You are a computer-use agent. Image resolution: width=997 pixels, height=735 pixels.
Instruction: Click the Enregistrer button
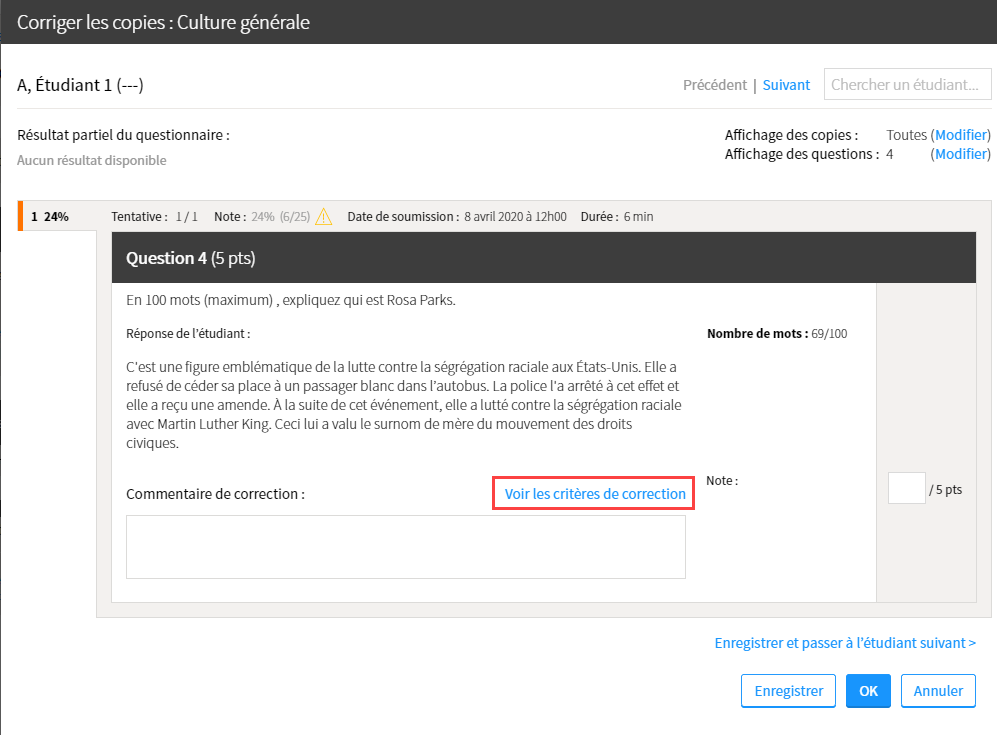[788, 690]
